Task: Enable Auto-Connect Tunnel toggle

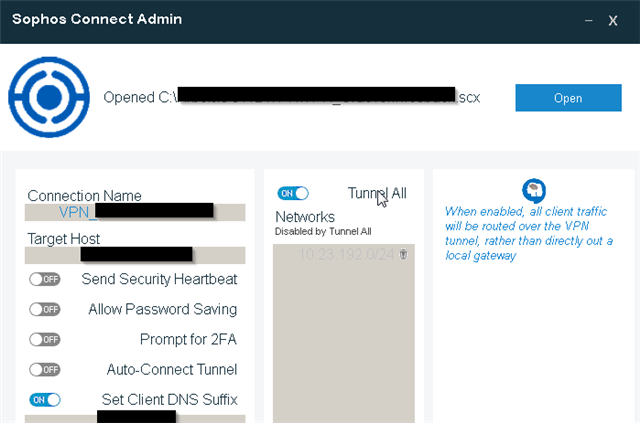Action: click(x=44, y=370)
